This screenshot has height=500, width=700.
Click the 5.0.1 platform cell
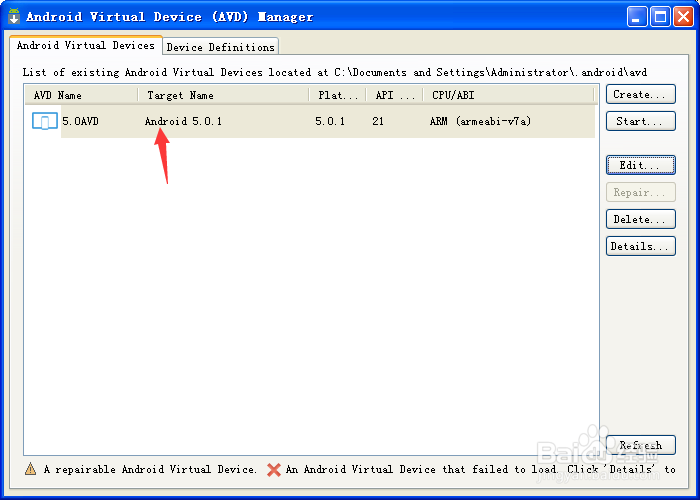pos(330,121)
